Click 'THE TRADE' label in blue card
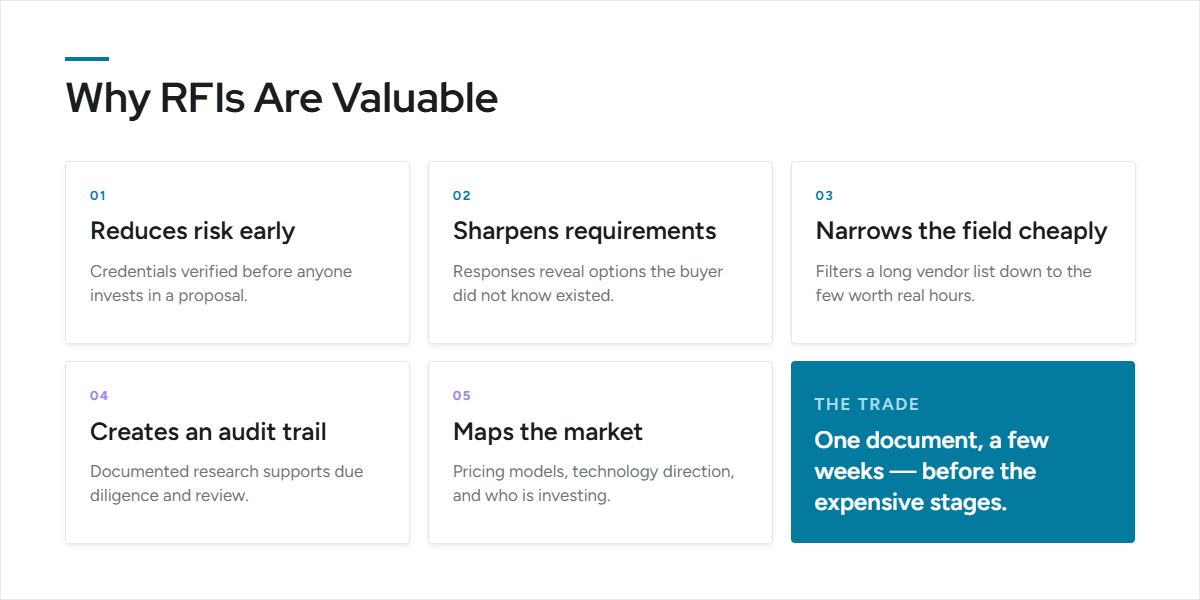1200x600 pixels. point(867,405)
